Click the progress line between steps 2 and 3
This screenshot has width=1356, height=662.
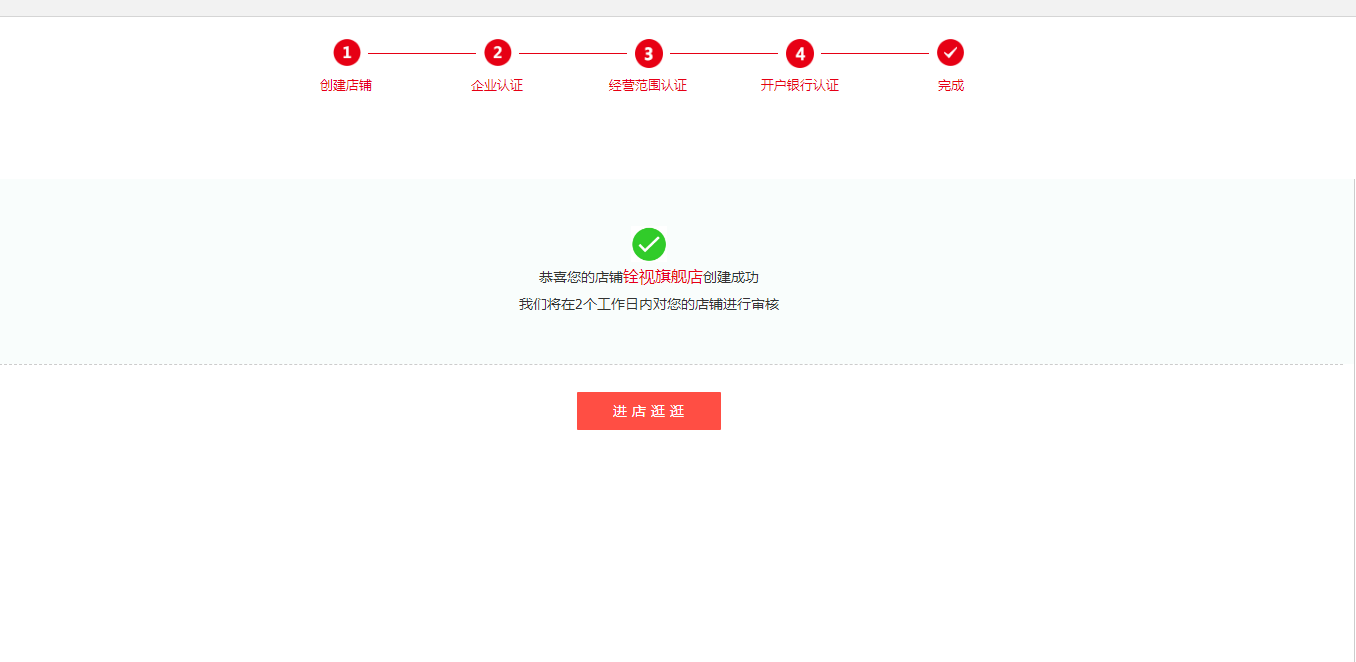tap(573, 53)
